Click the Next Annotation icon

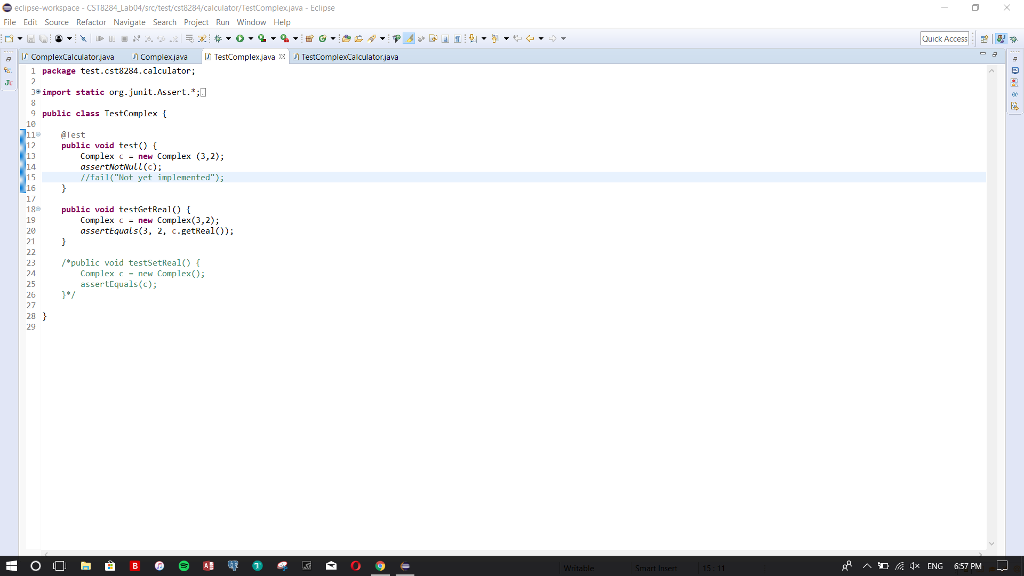tap(473, 39)
